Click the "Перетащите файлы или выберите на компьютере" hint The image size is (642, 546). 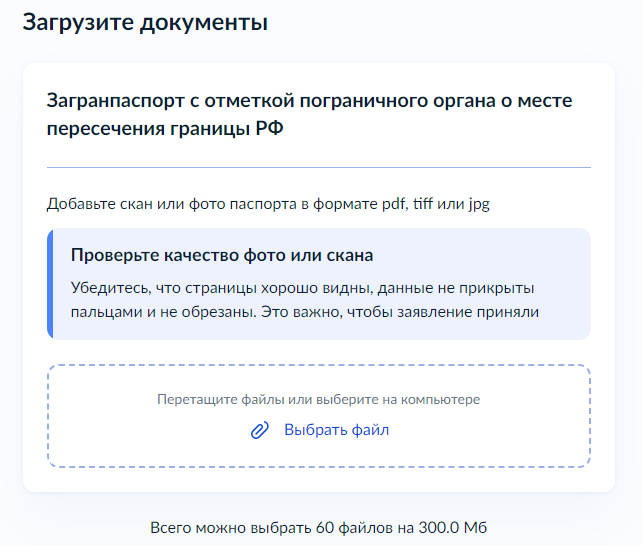coord(318,400)
